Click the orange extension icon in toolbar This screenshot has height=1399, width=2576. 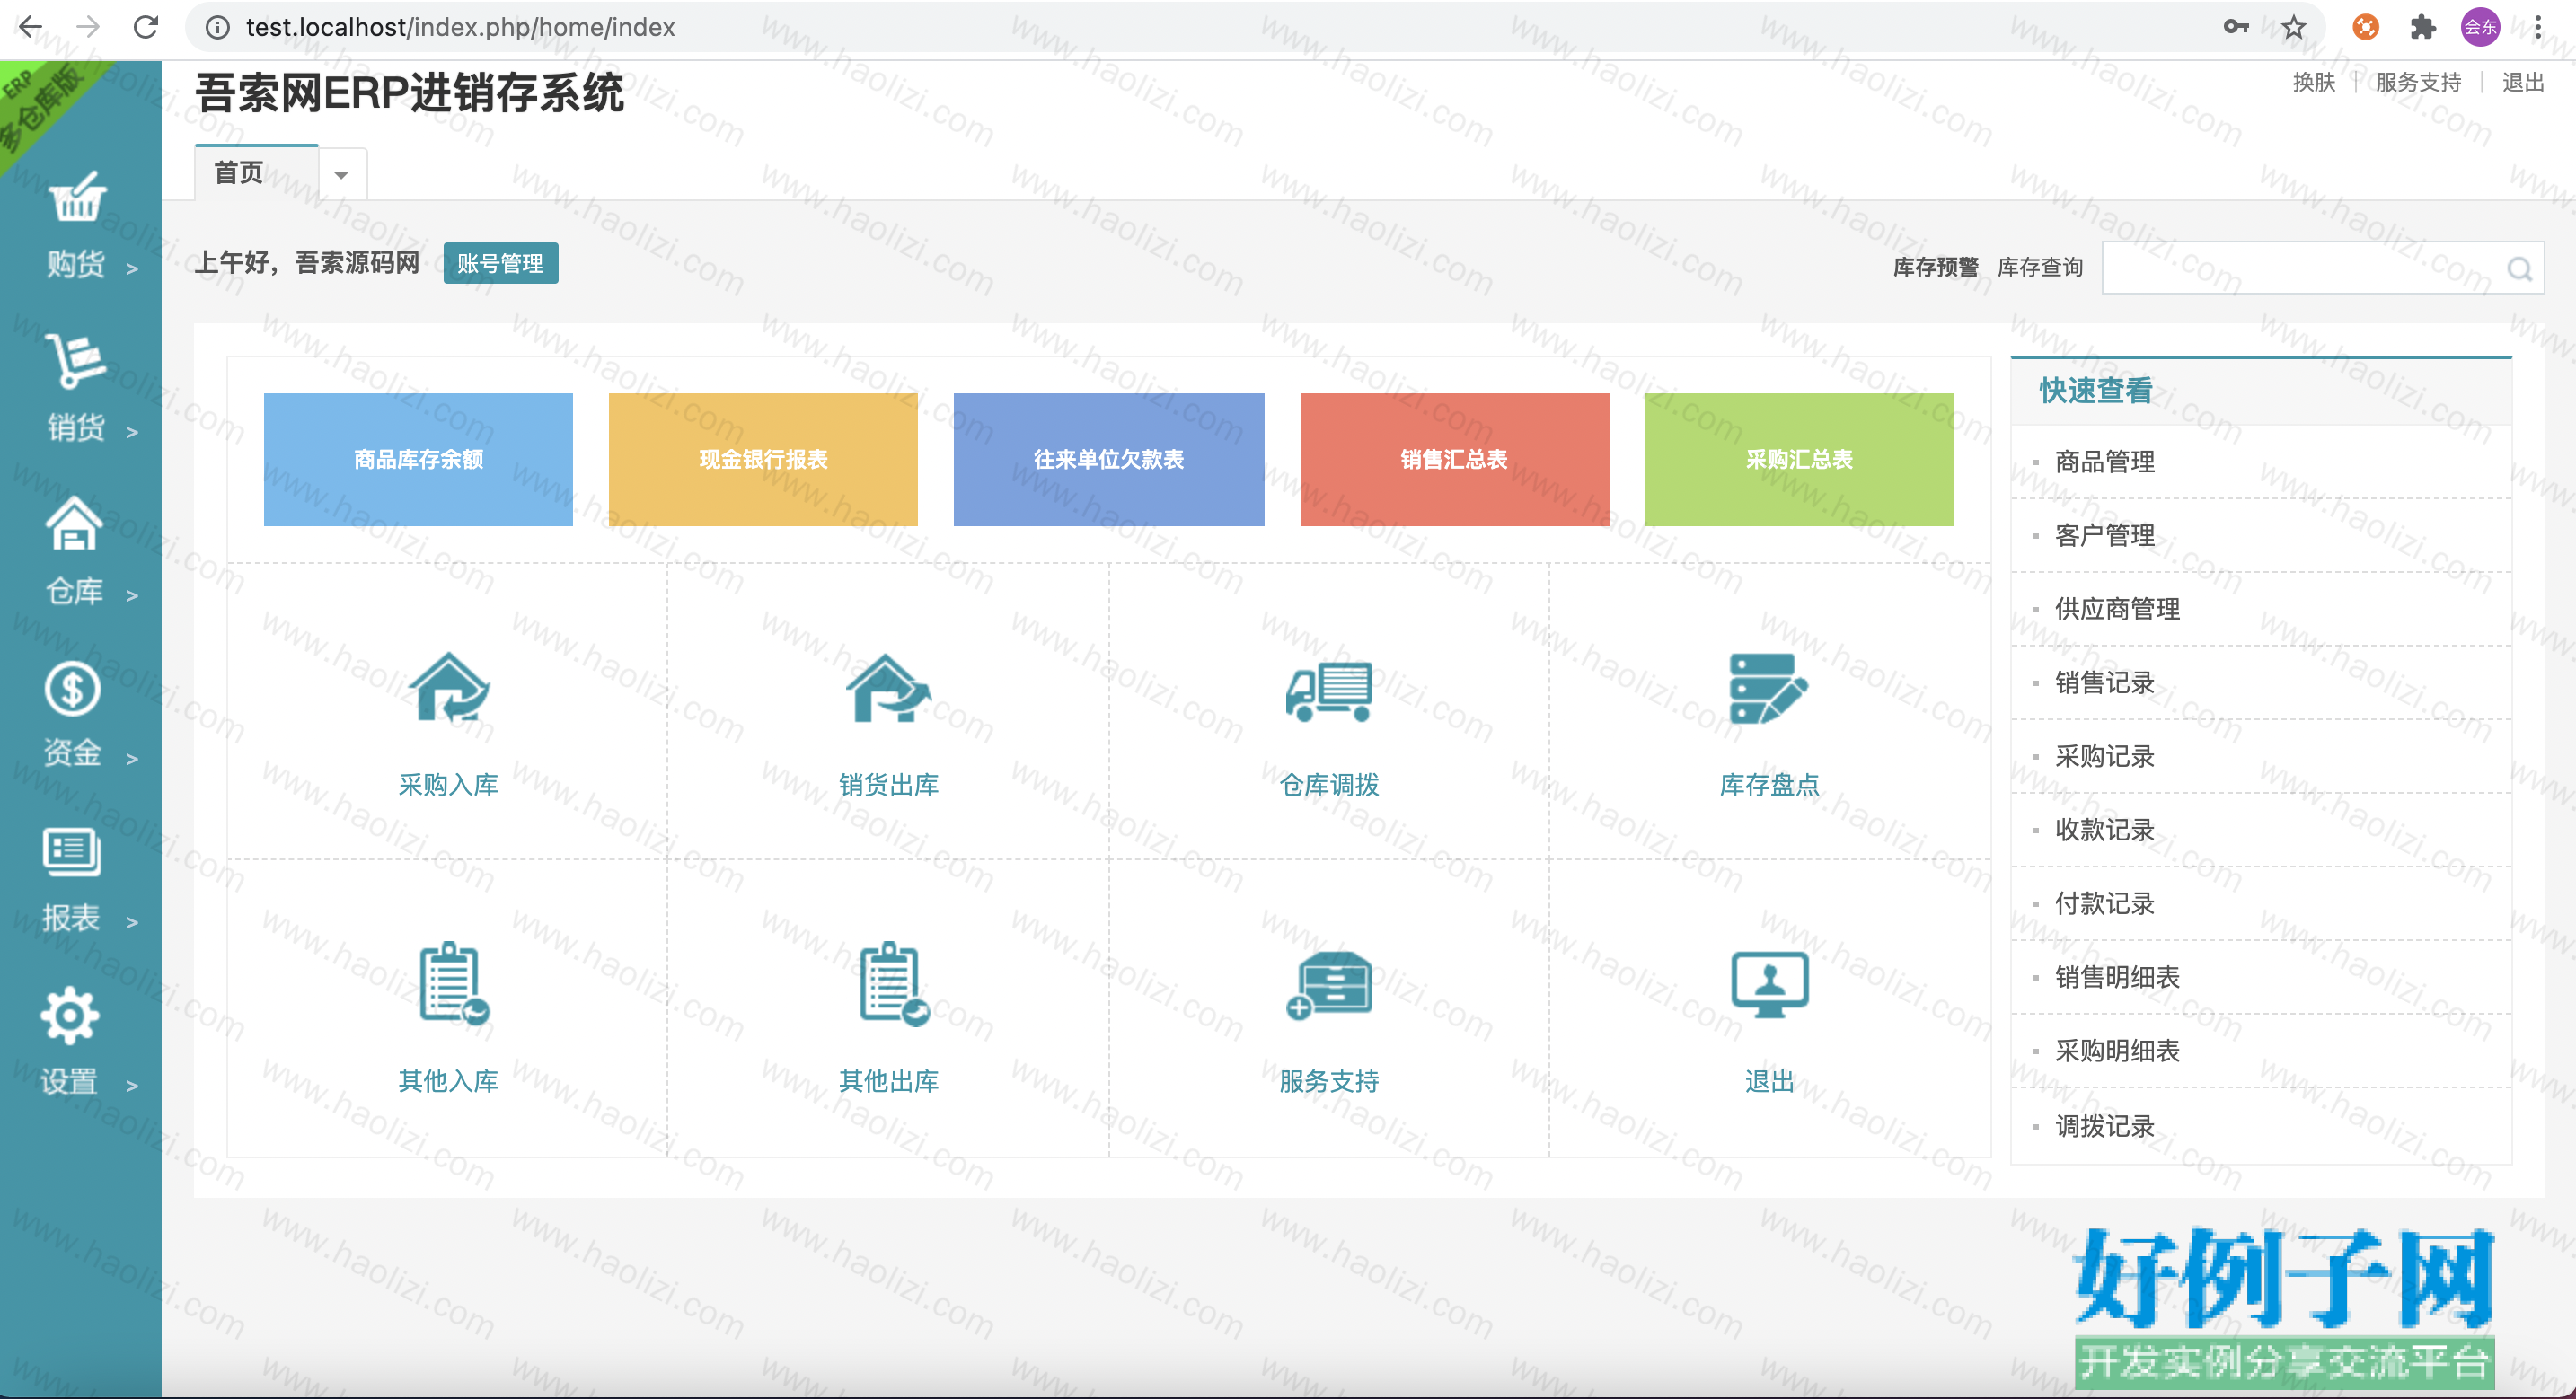[2365, 27]
